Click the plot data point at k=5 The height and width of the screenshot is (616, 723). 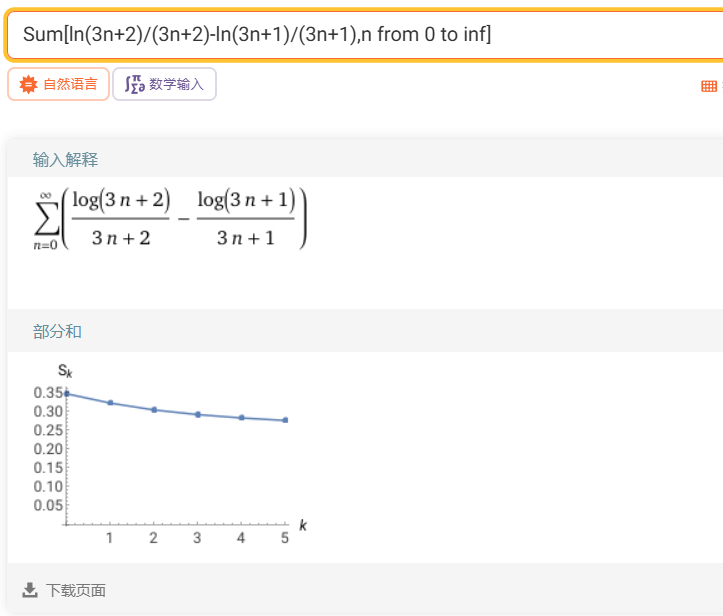(x=285, y=420)
